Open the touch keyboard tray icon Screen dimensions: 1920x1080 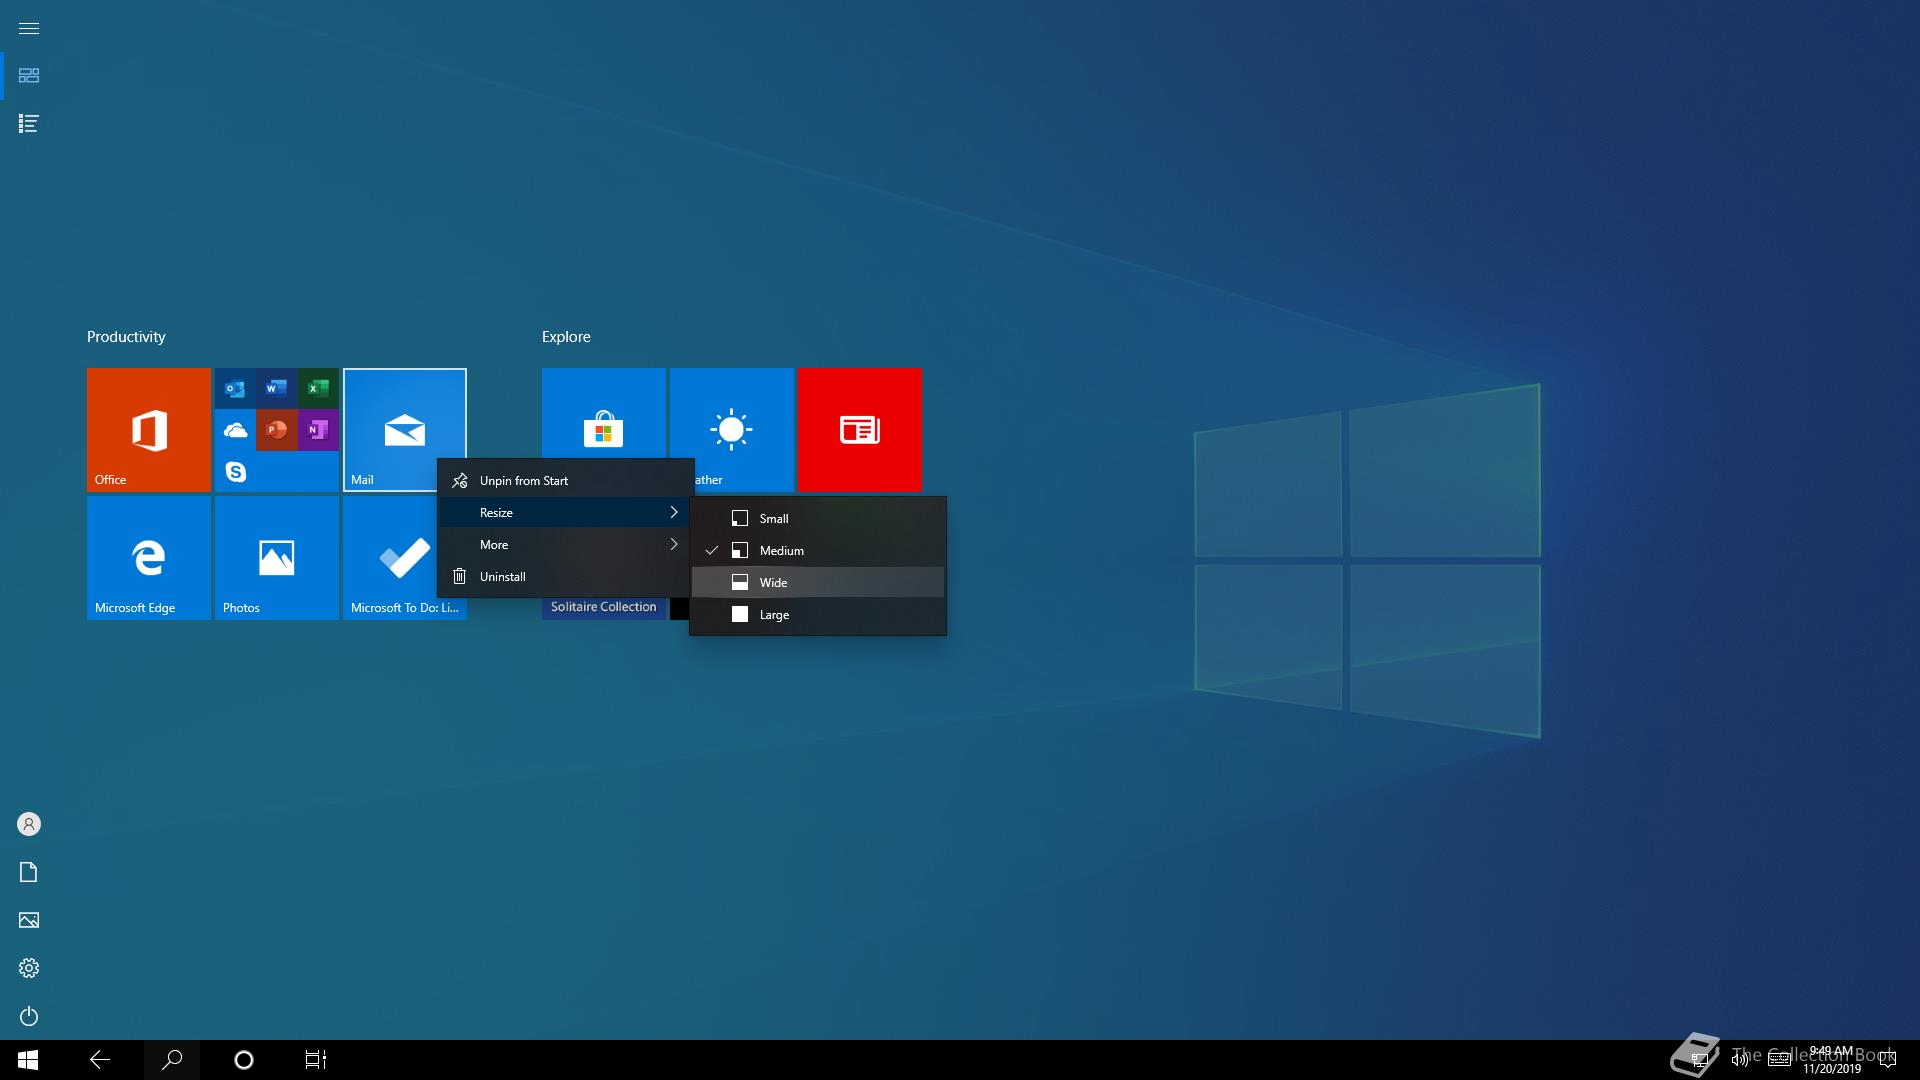tap(1780, 1060)
